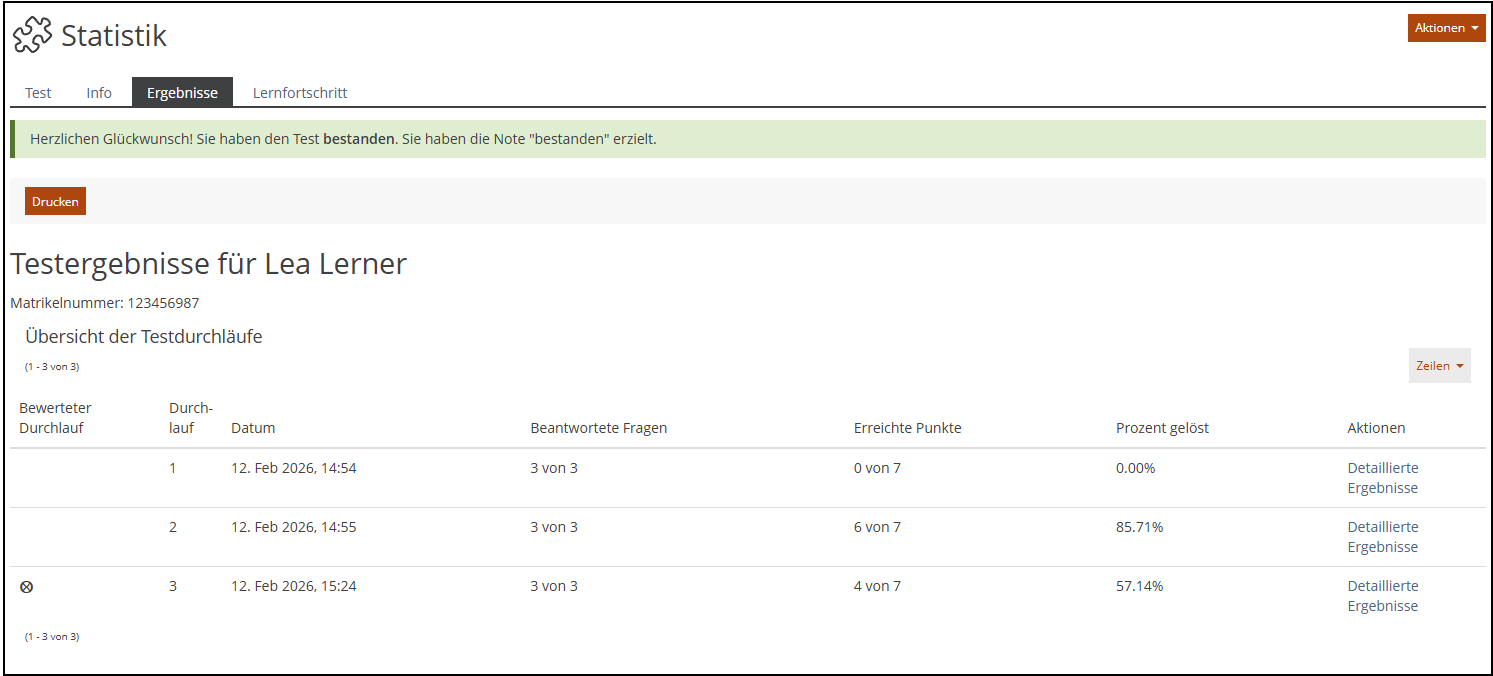1493x676 pixels.
Task: Open Detaillierte Ergebnisse for run 1
Action: click(1382, 478)
